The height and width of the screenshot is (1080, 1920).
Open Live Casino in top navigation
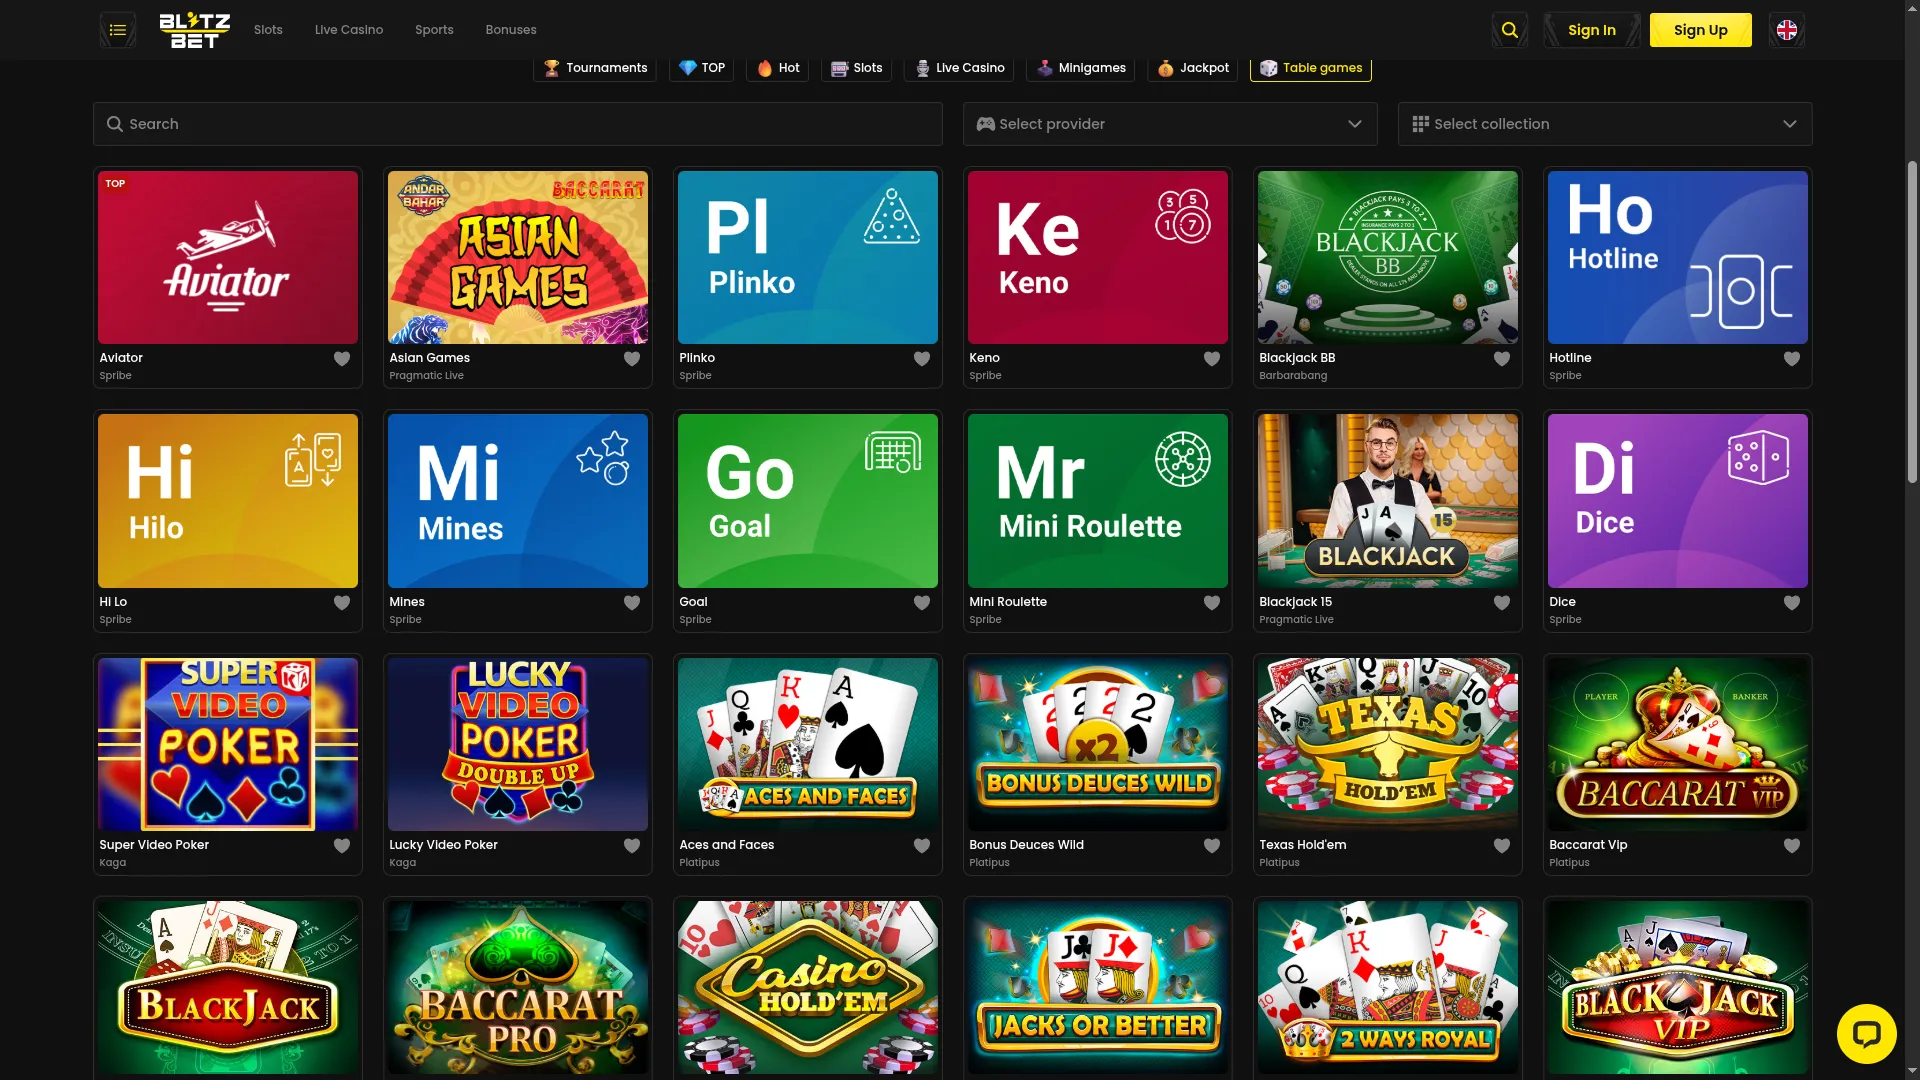tap(348, 30)
